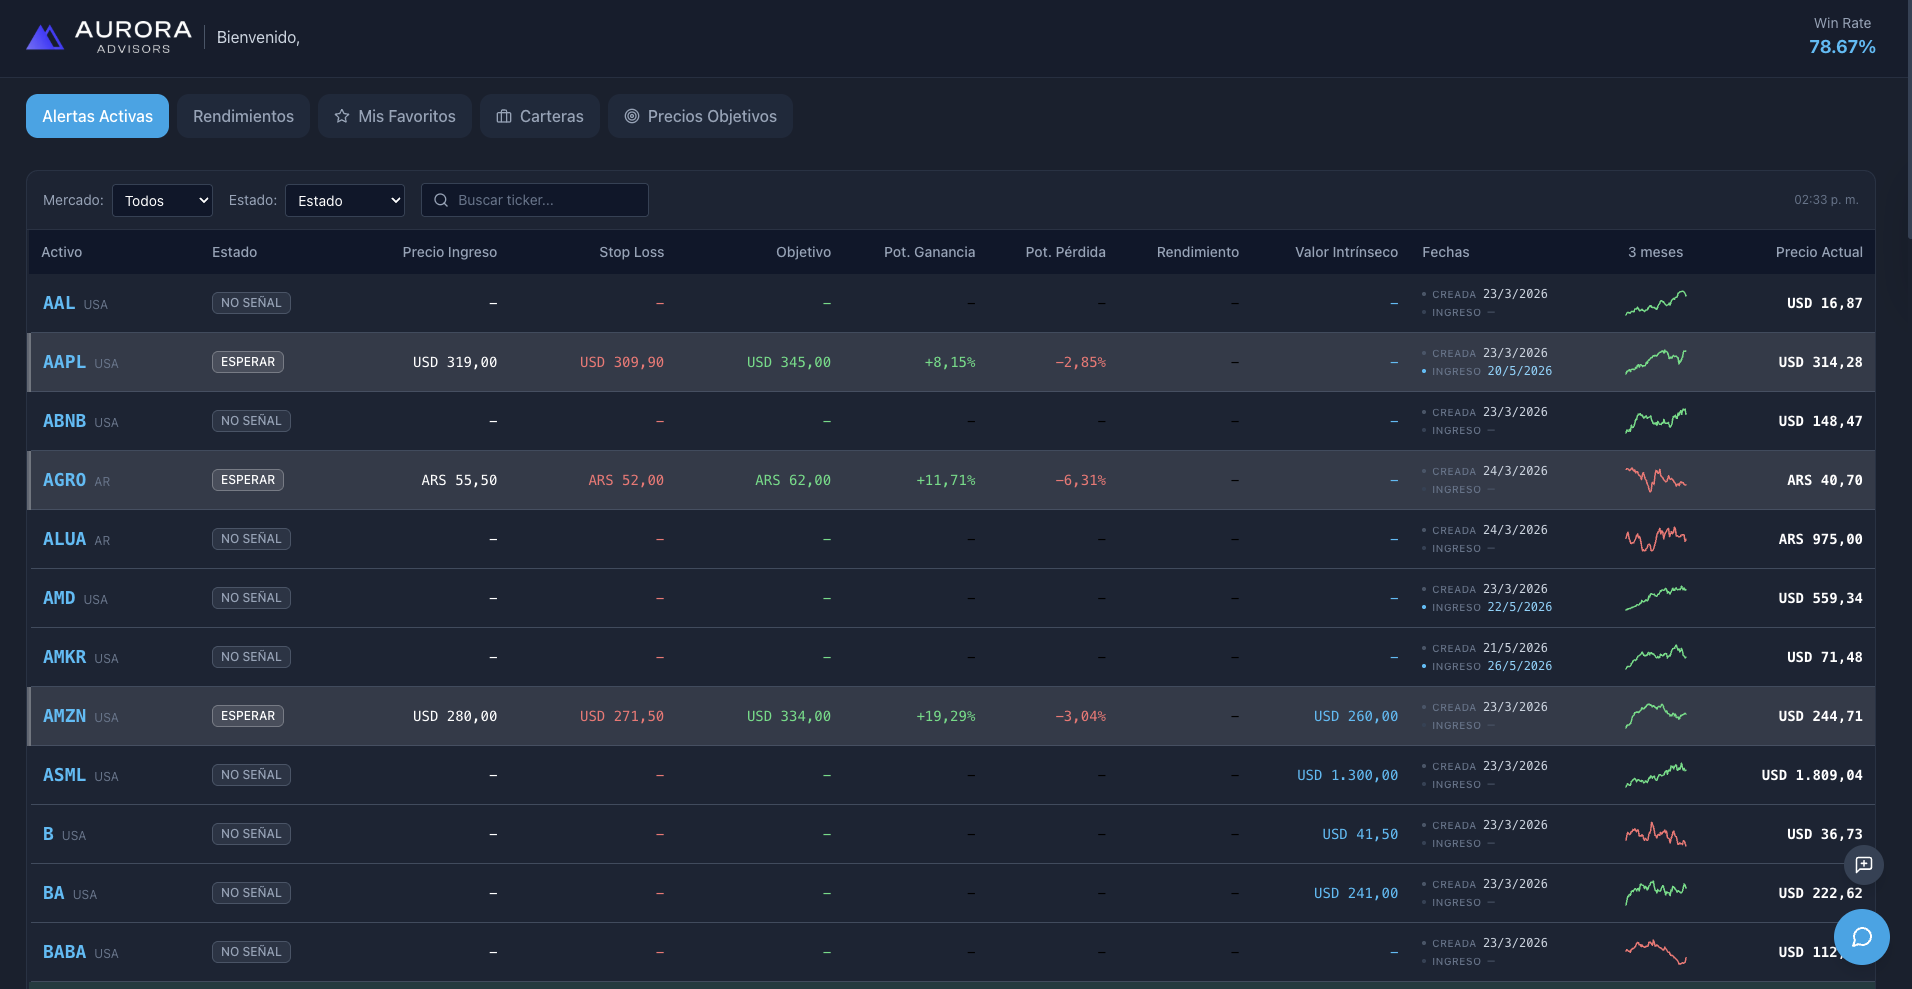Open the AAPL three-month sparkline chart
Viewport: 1912px width, 989px height.
pos(1655,362)
